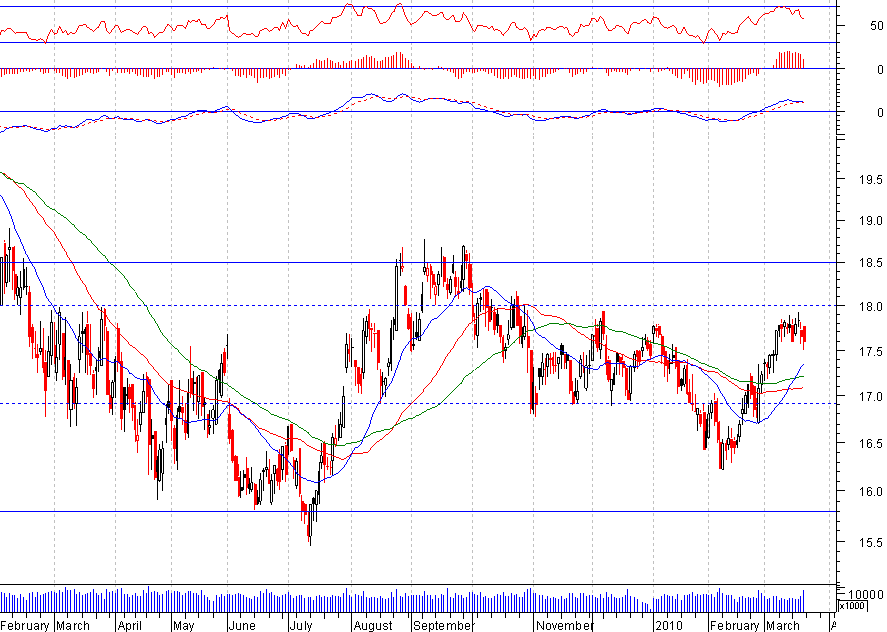887x632 pixels.
Task: Click the 15.5 price axis label
Action: 871,542
